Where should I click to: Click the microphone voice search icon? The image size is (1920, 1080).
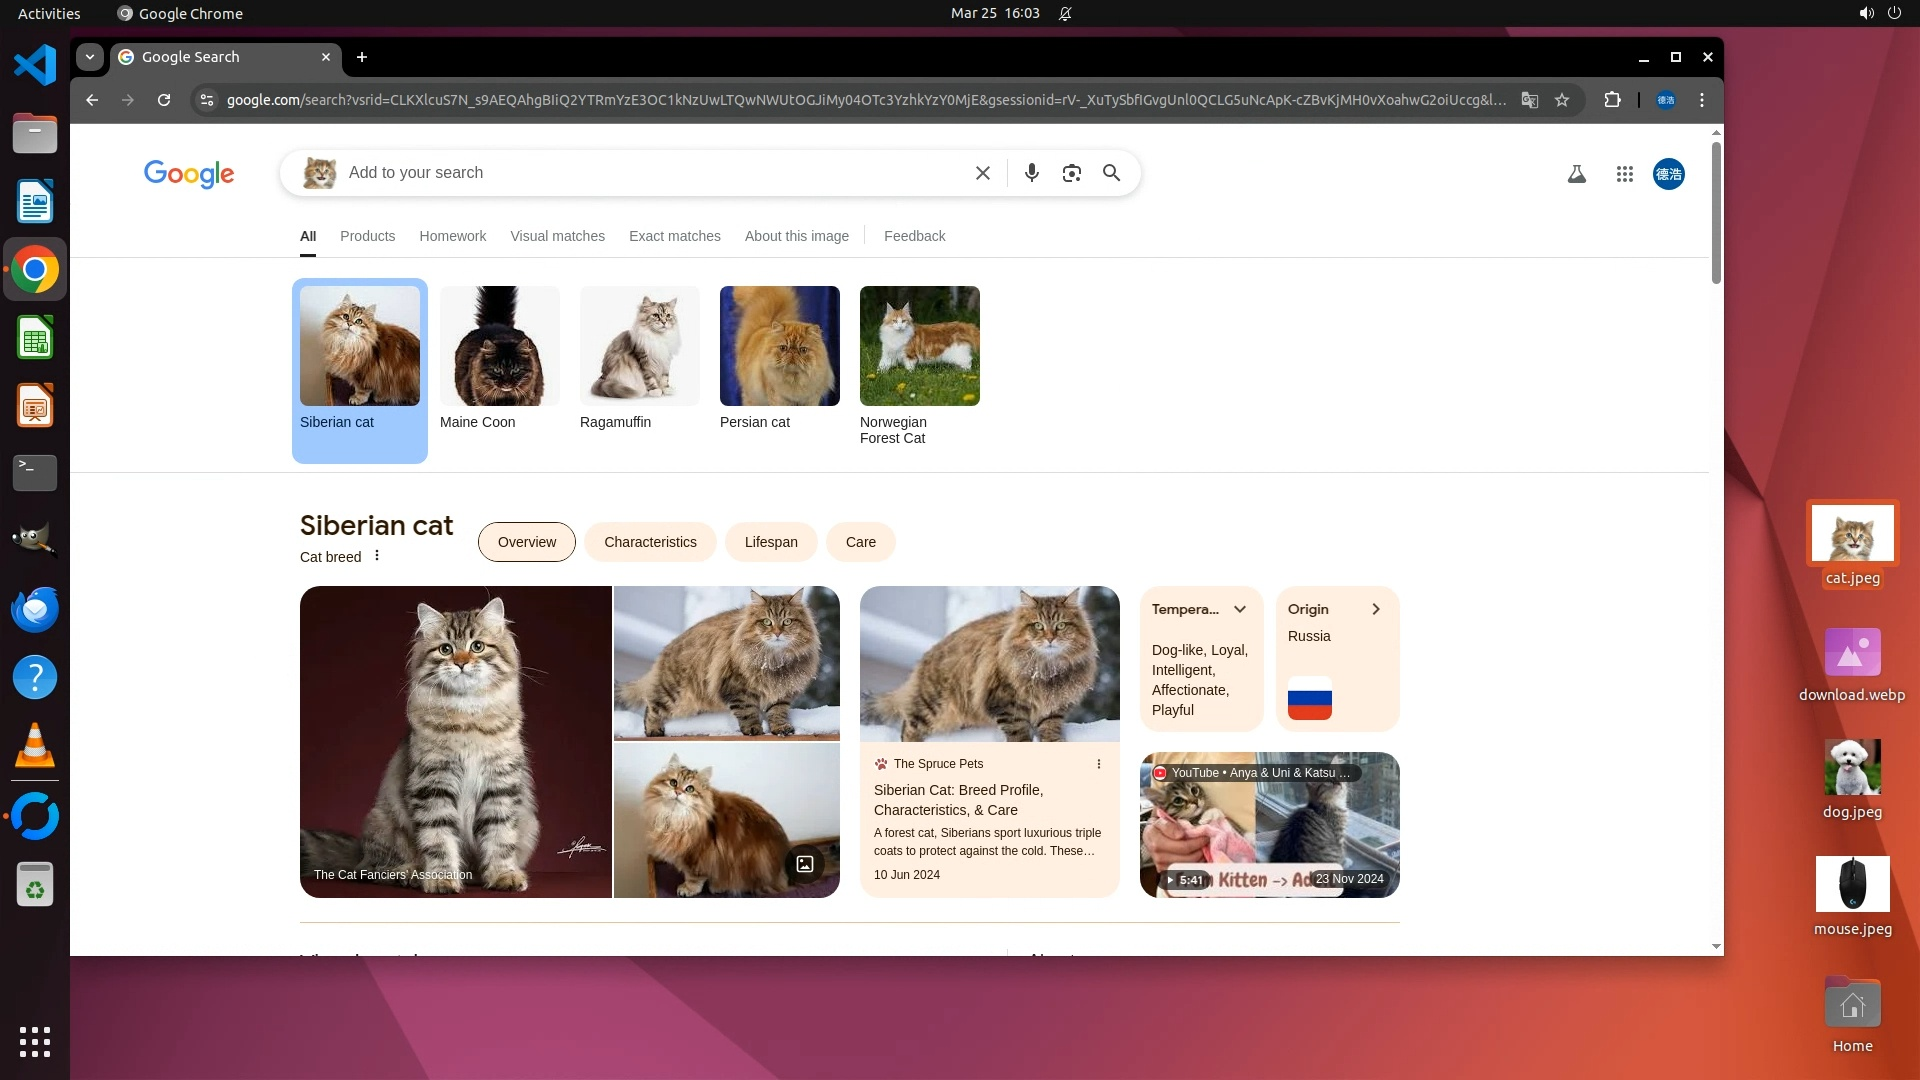point(1031,173)
